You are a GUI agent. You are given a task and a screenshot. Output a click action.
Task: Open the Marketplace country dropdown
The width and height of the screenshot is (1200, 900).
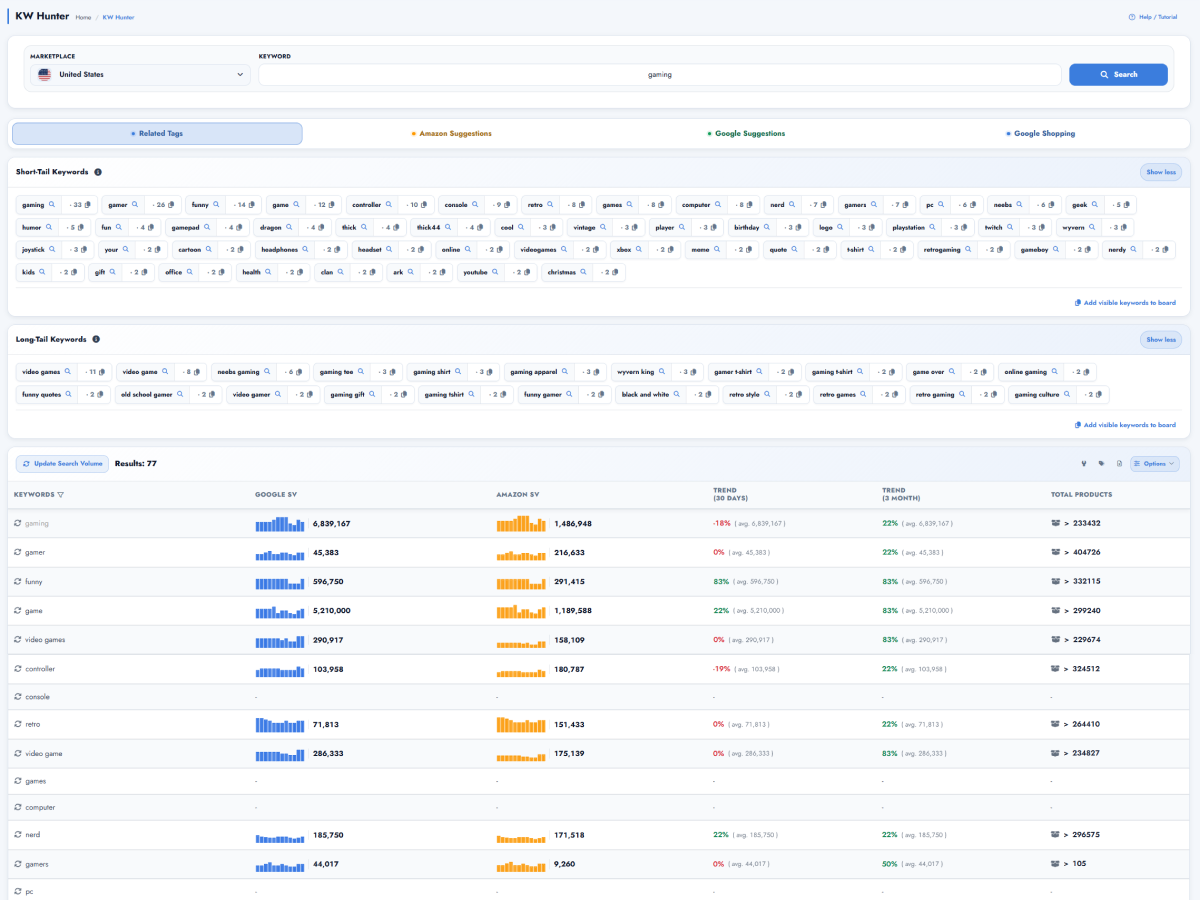[140, 75]
